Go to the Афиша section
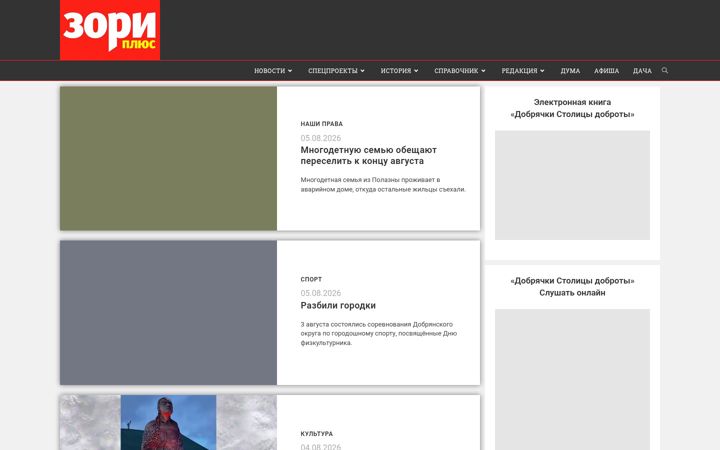720x450 pixels. coord(607,71)
